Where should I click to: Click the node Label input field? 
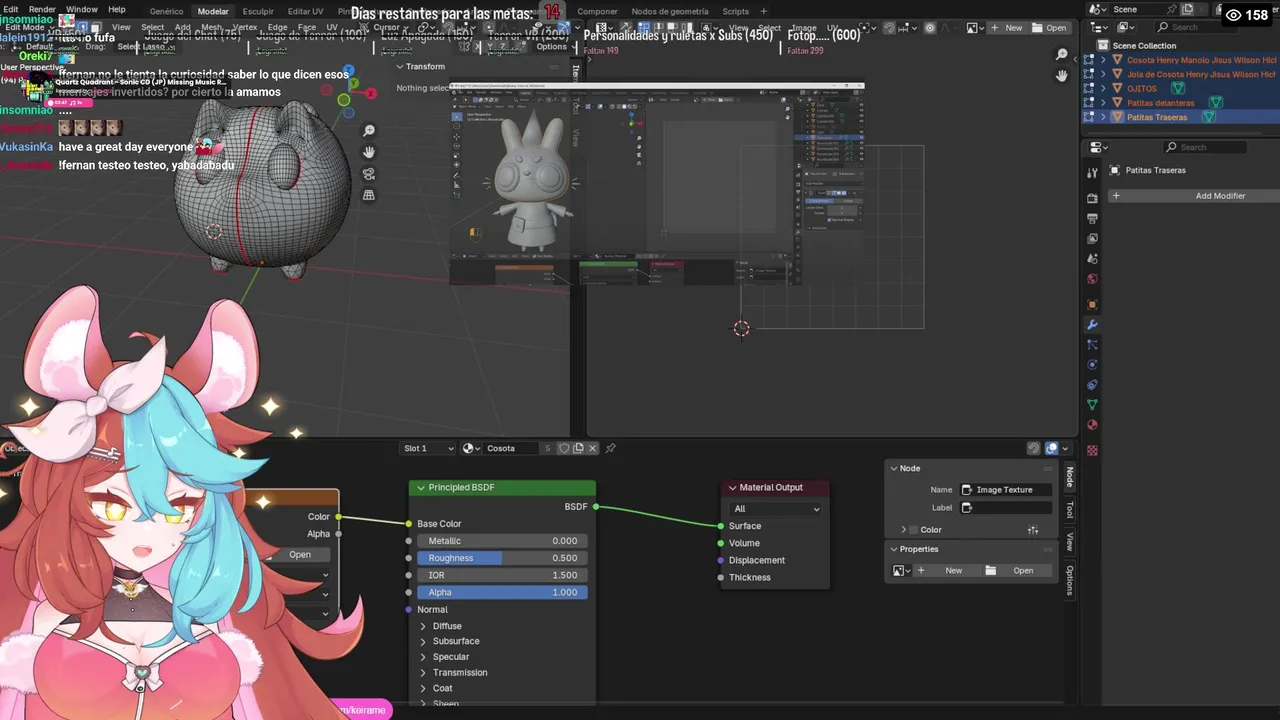pyautogui.click(x=1005, y=508)
